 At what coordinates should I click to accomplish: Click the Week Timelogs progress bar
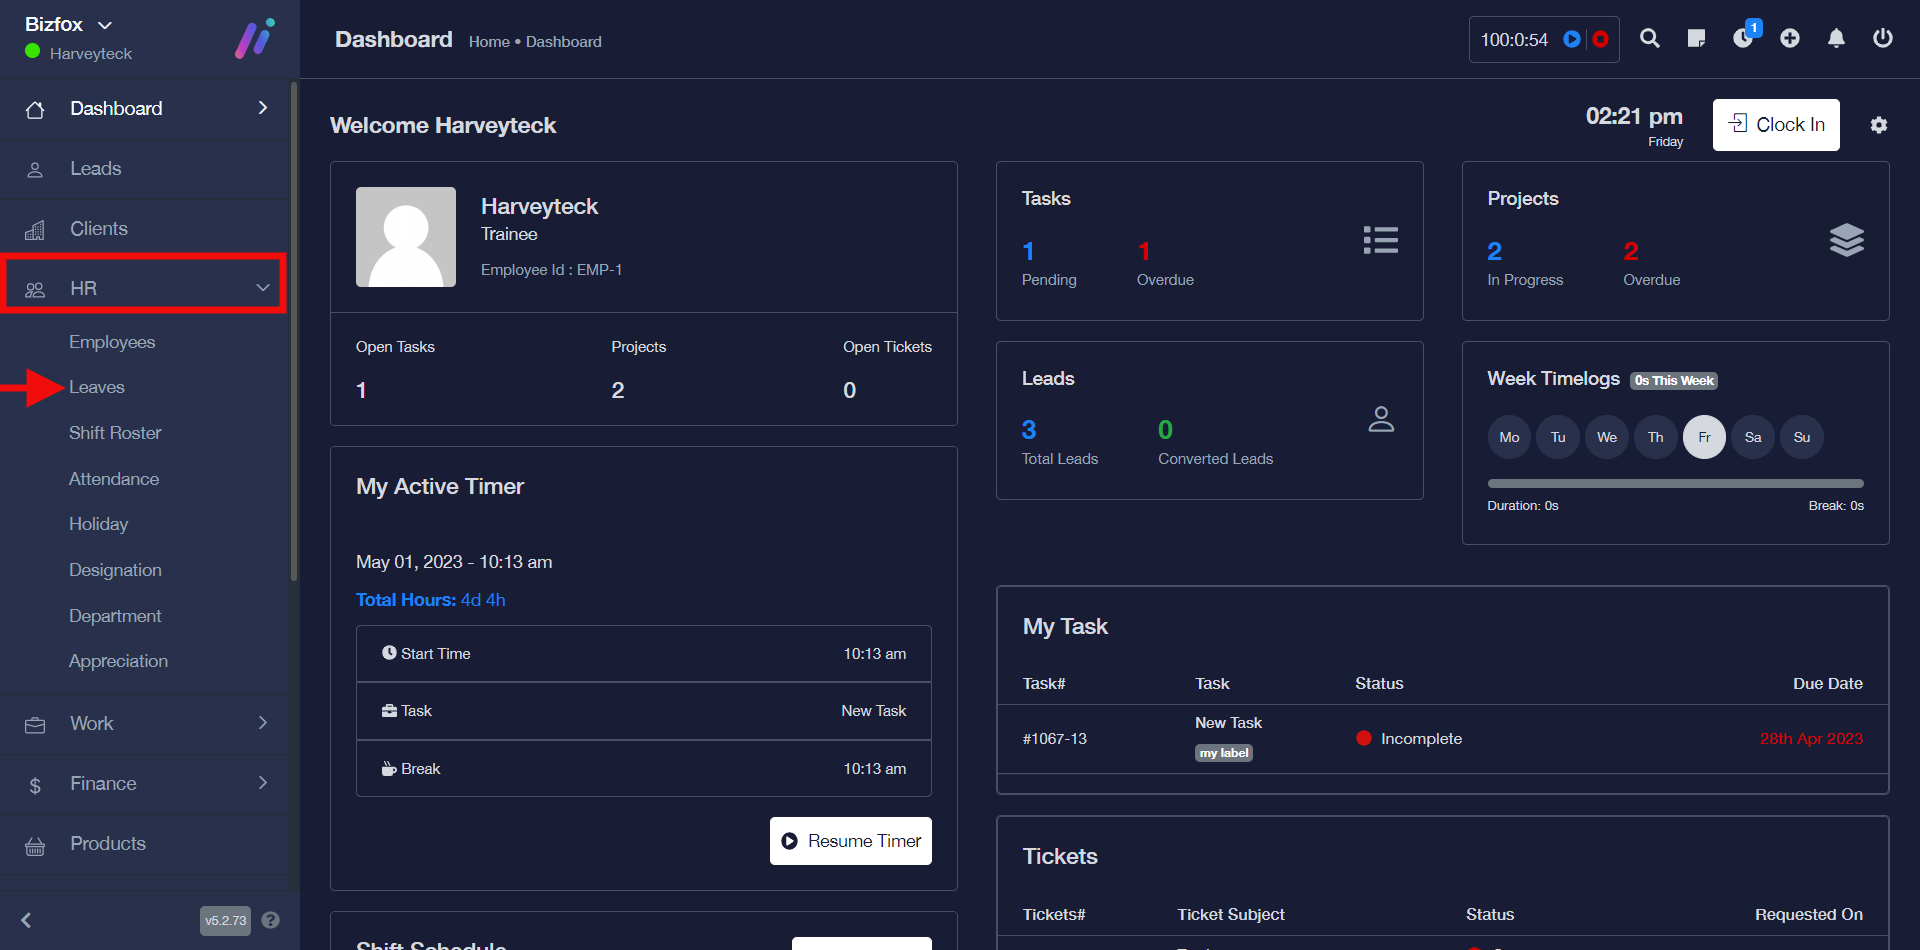pyautogui.click(x=1675, y=484)
